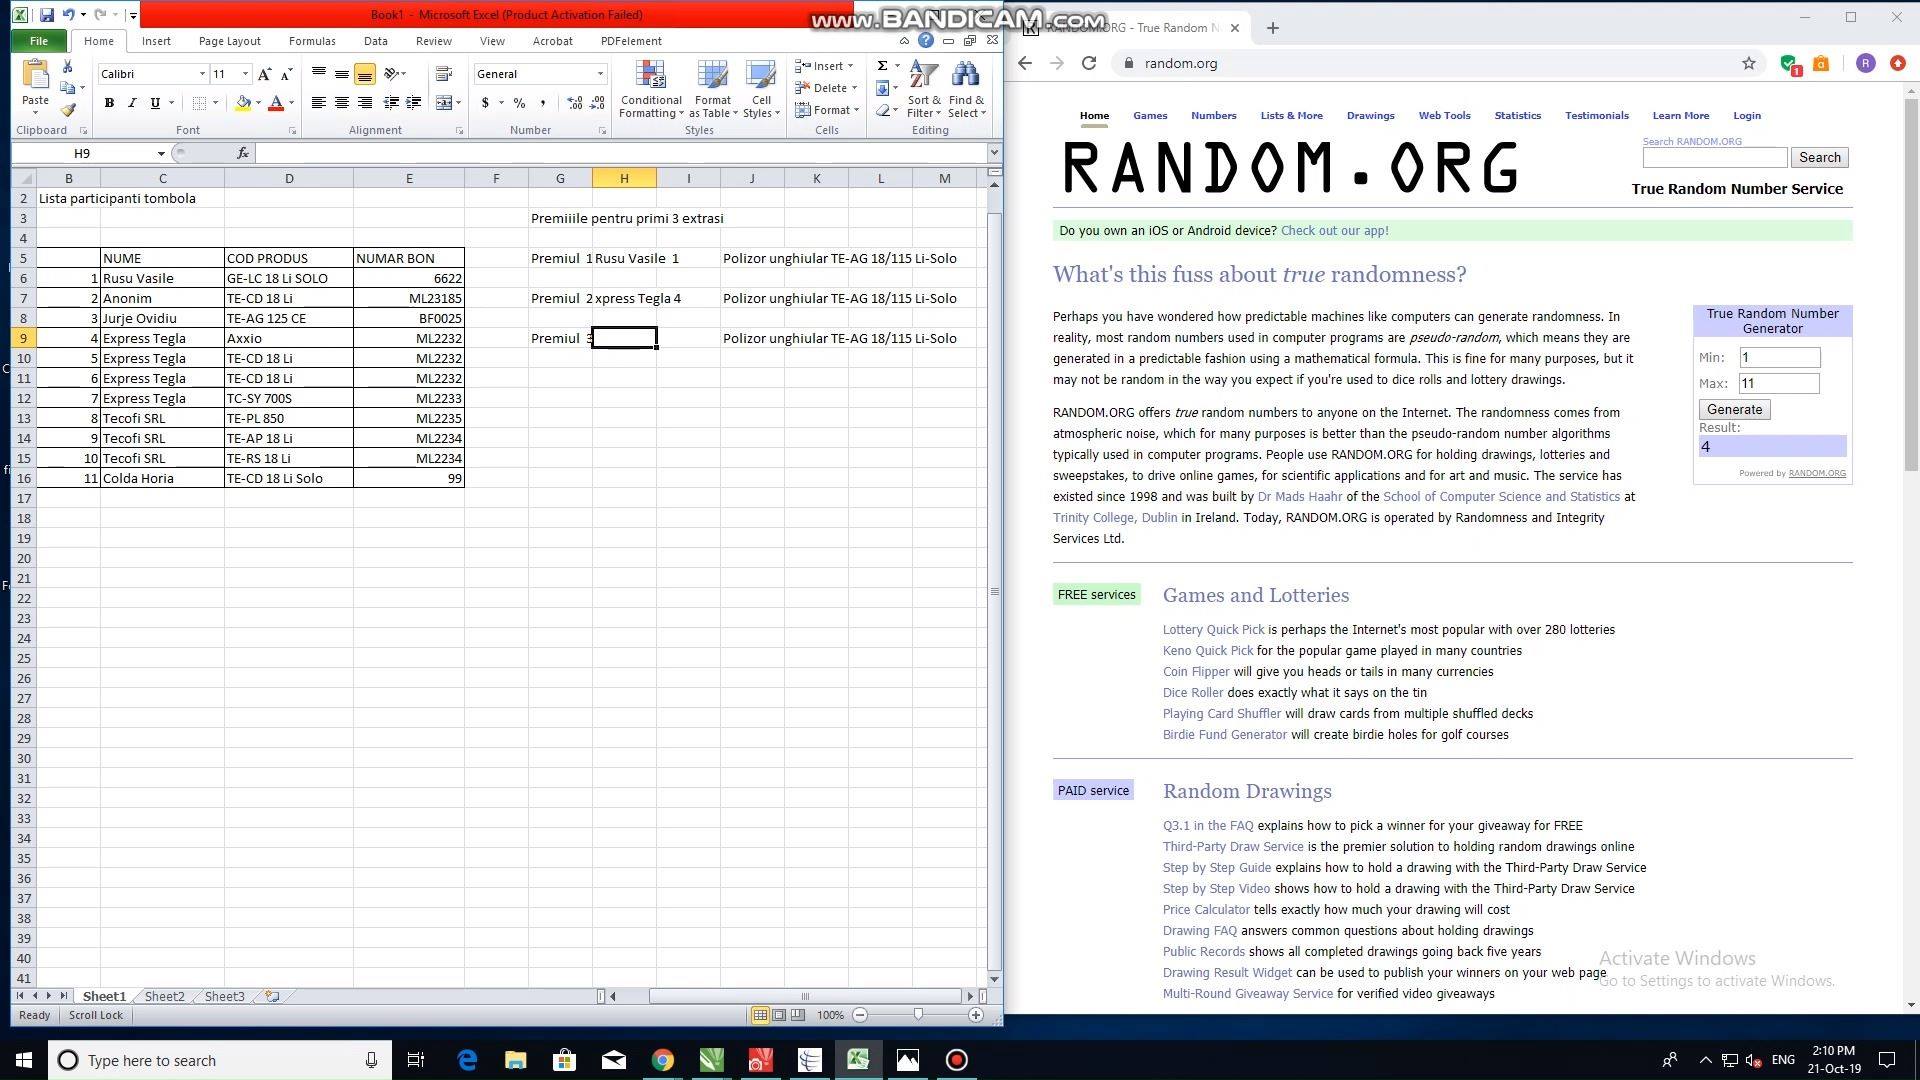Undo the last action in Excel

pyautogui.click(x=68, y=15)
